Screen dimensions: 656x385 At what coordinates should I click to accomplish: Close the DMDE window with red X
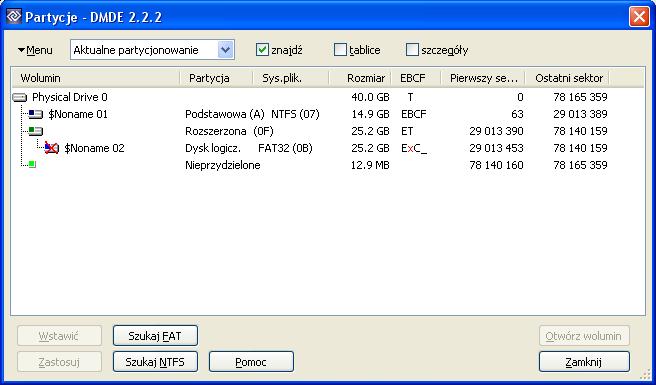(x=639, y=17)
